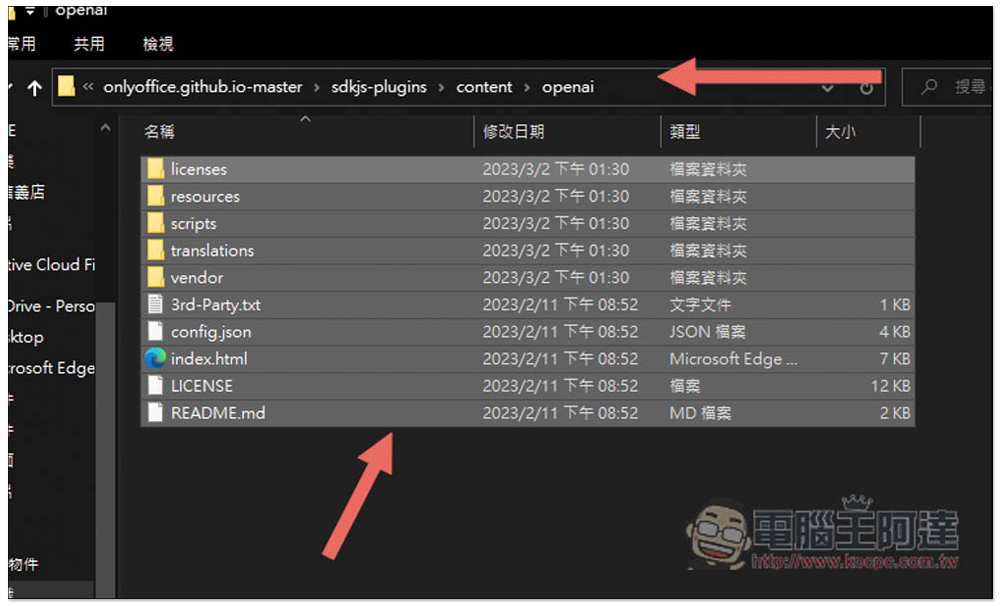Screen dimensions: 1000x606
Task: Click the config.json file icon
Action: [x=155, y=332]
